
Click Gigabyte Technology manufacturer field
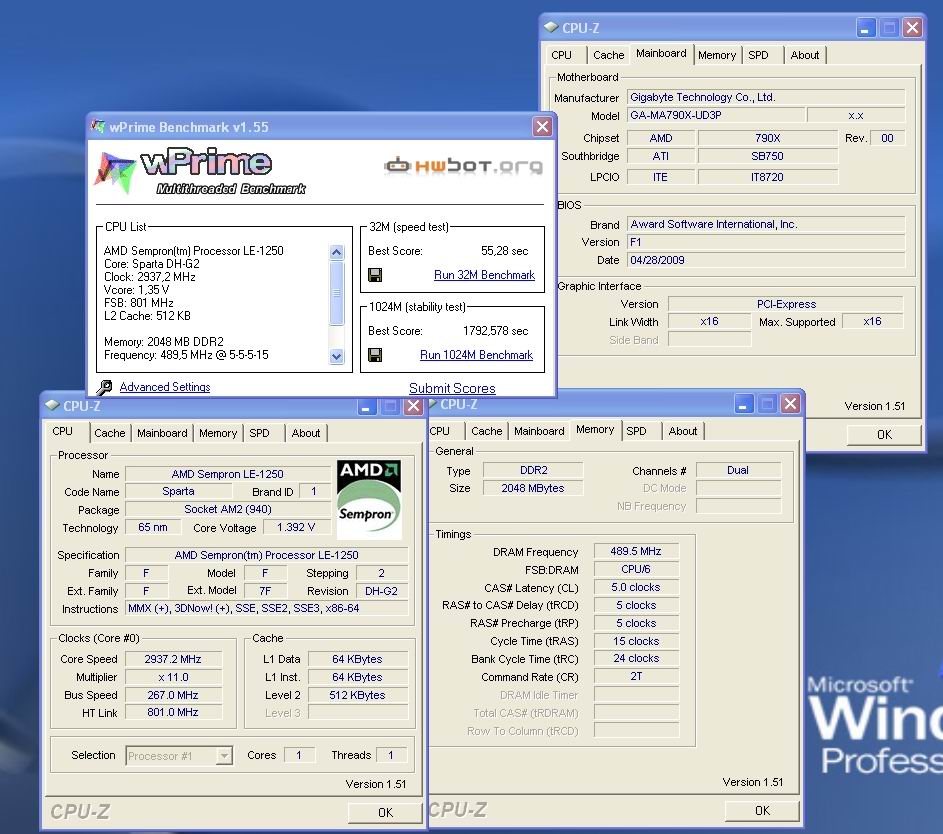[x=766, y=97]
